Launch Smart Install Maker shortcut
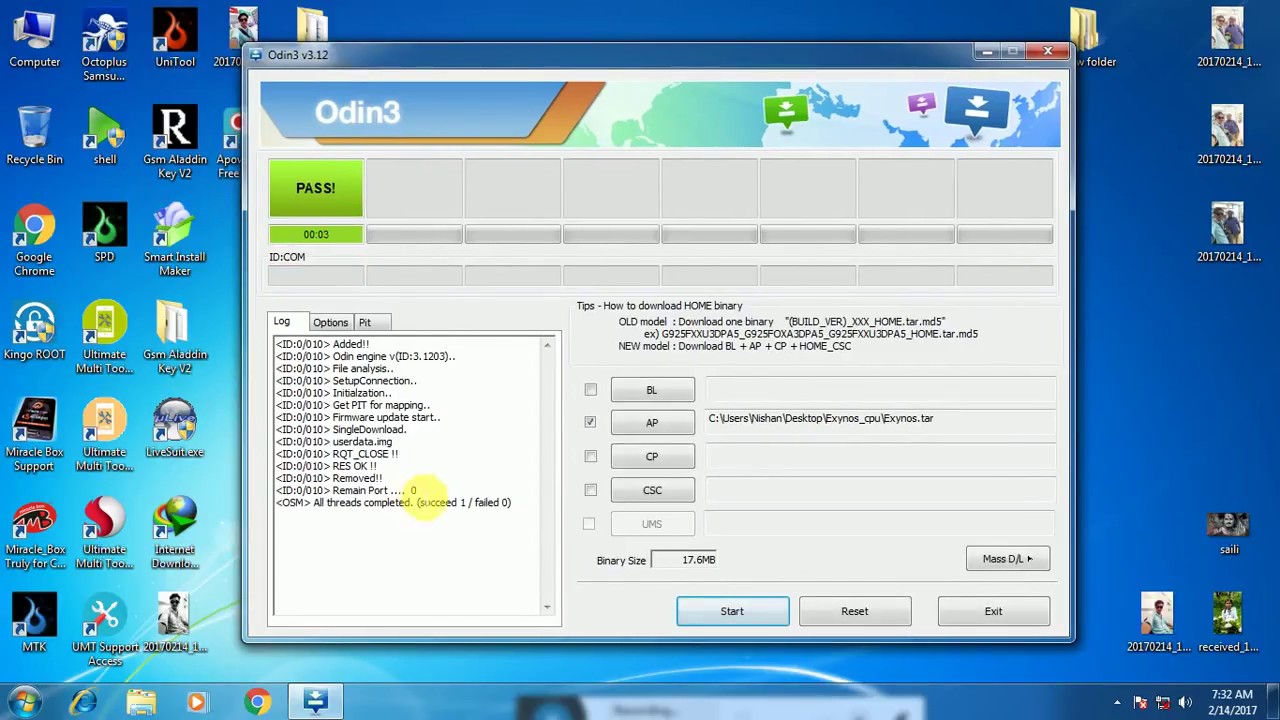Screen dimensions: 1280x720 (175, 240)
